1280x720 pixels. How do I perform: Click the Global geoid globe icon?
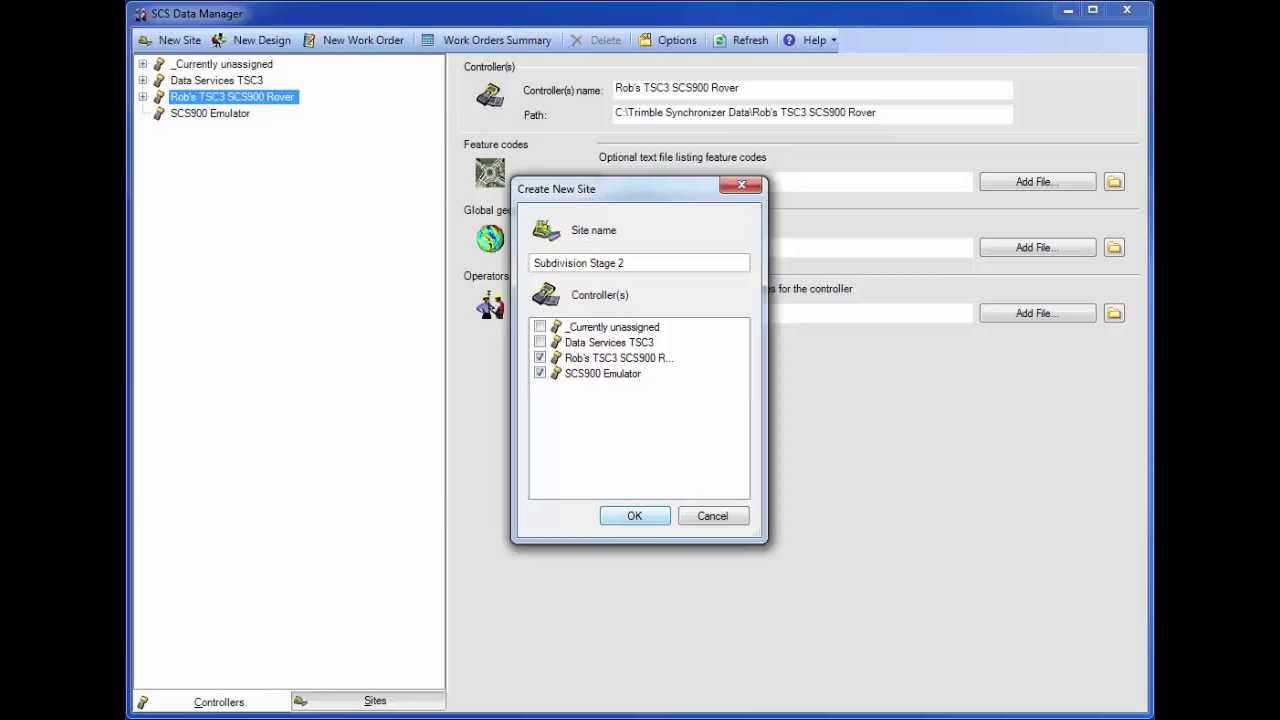coord(490,238)
